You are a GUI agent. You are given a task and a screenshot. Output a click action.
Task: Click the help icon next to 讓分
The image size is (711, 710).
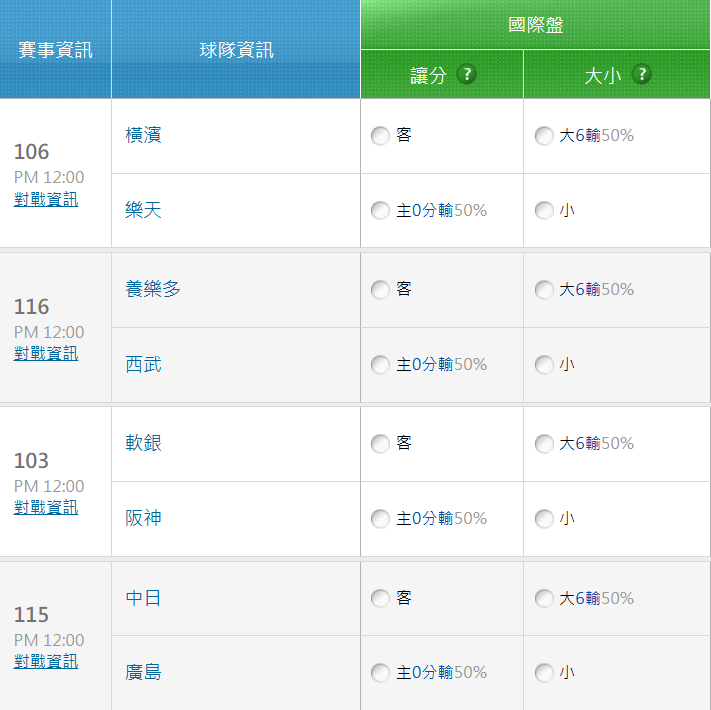[x=466, y=75]
